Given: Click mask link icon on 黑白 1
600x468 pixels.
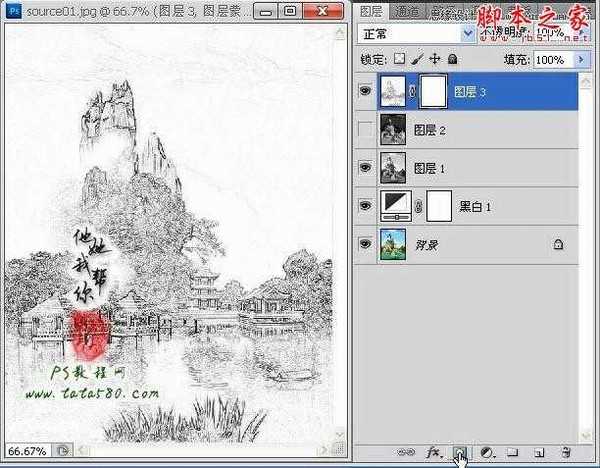Looking at the screenshot, I should 419,207.
